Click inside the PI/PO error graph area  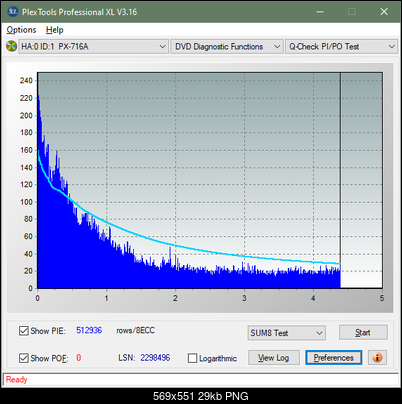210,180
